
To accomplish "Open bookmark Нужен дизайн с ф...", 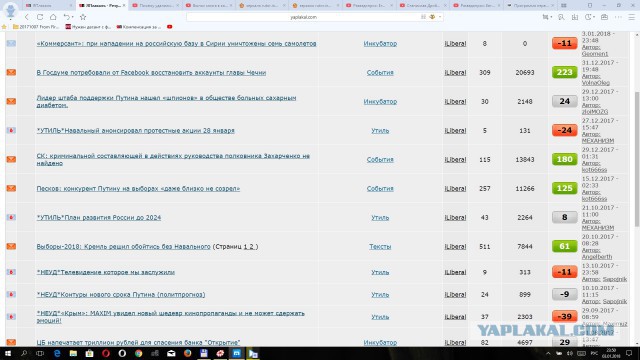I will pyautogui.click(x=88, y=27).
